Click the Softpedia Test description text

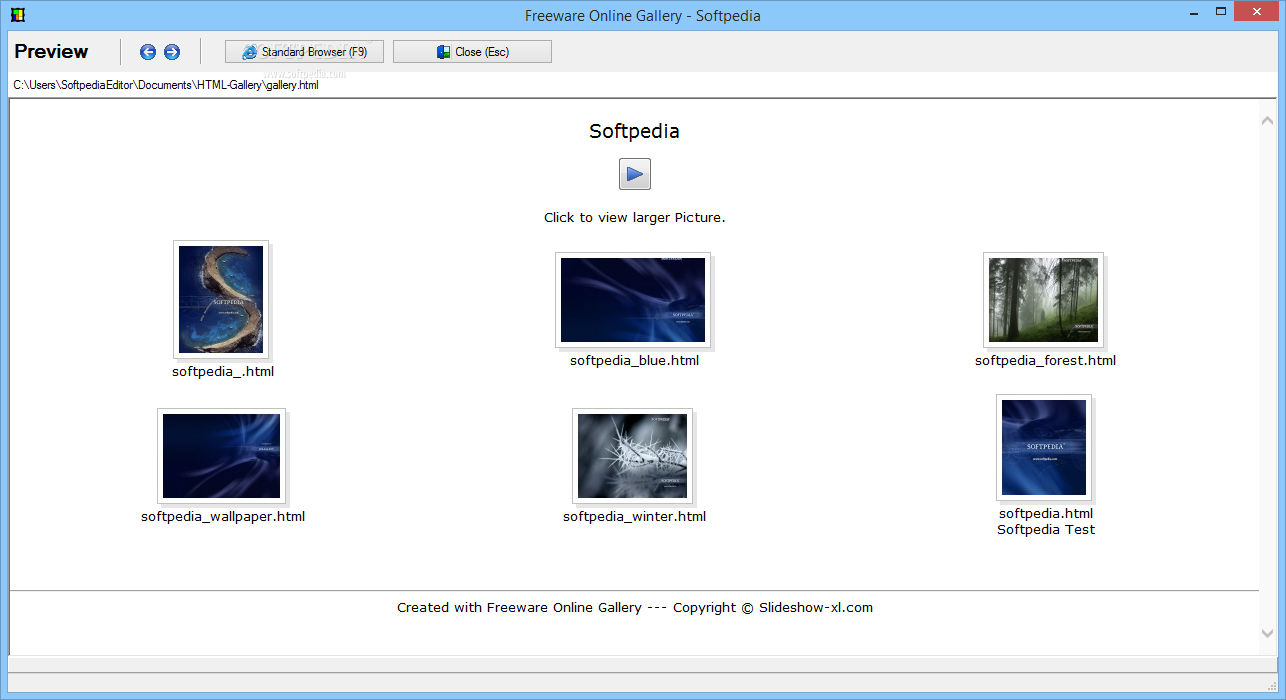click(1046, 530)
